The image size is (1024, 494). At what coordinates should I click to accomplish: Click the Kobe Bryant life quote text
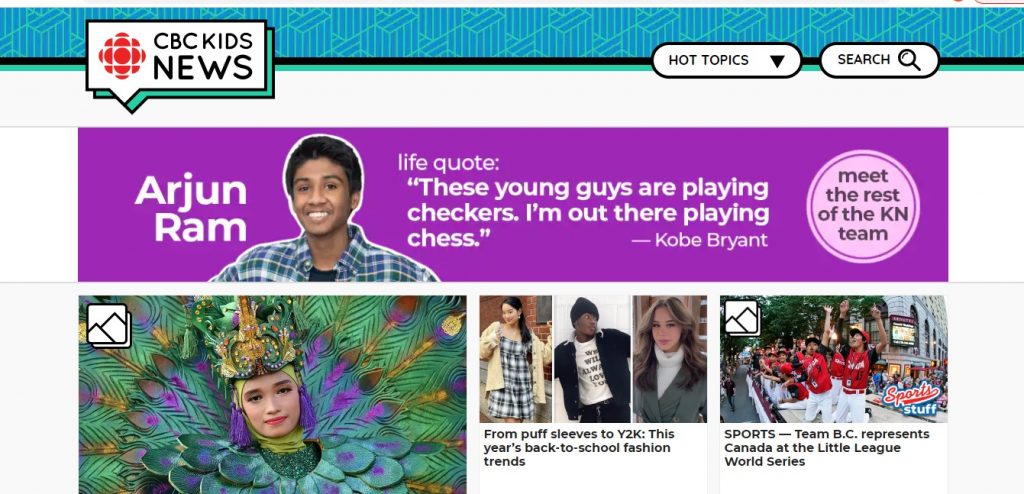click(x=587, y=212)
